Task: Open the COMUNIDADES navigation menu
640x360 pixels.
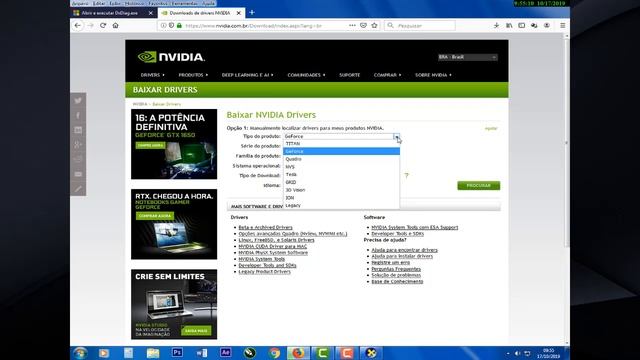Action: point(306,75)
